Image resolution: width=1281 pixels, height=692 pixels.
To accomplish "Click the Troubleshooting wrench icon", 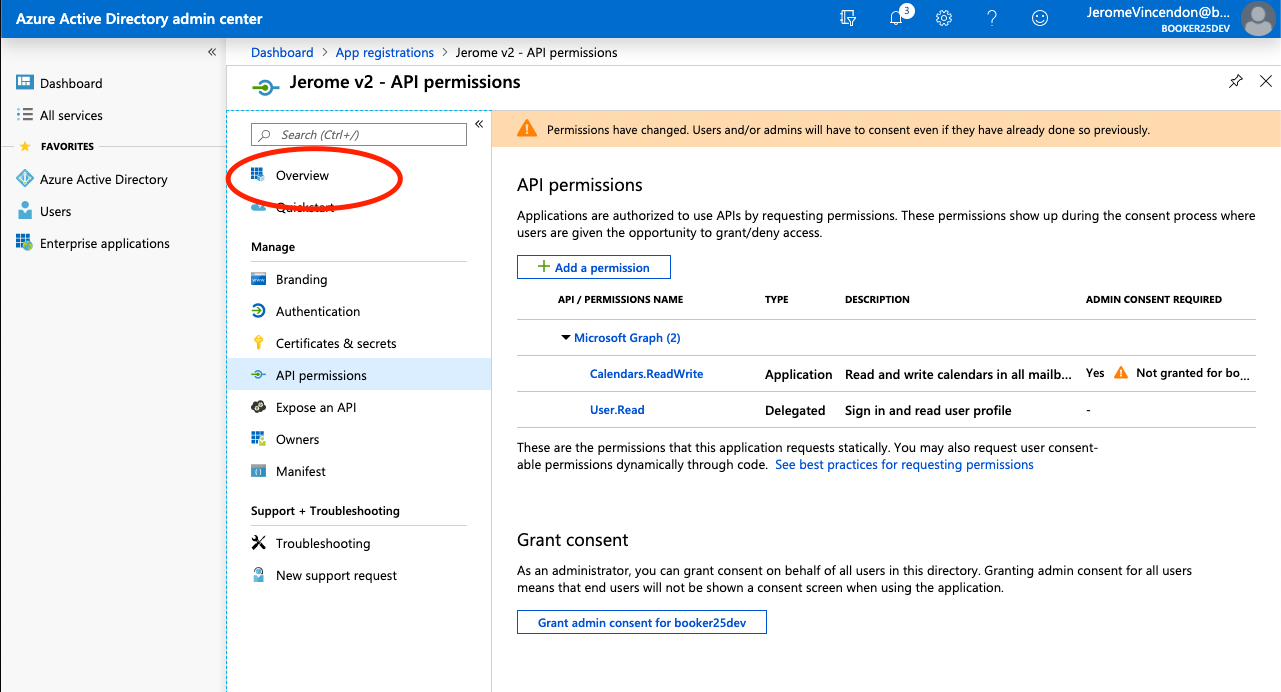I will 260,543.
